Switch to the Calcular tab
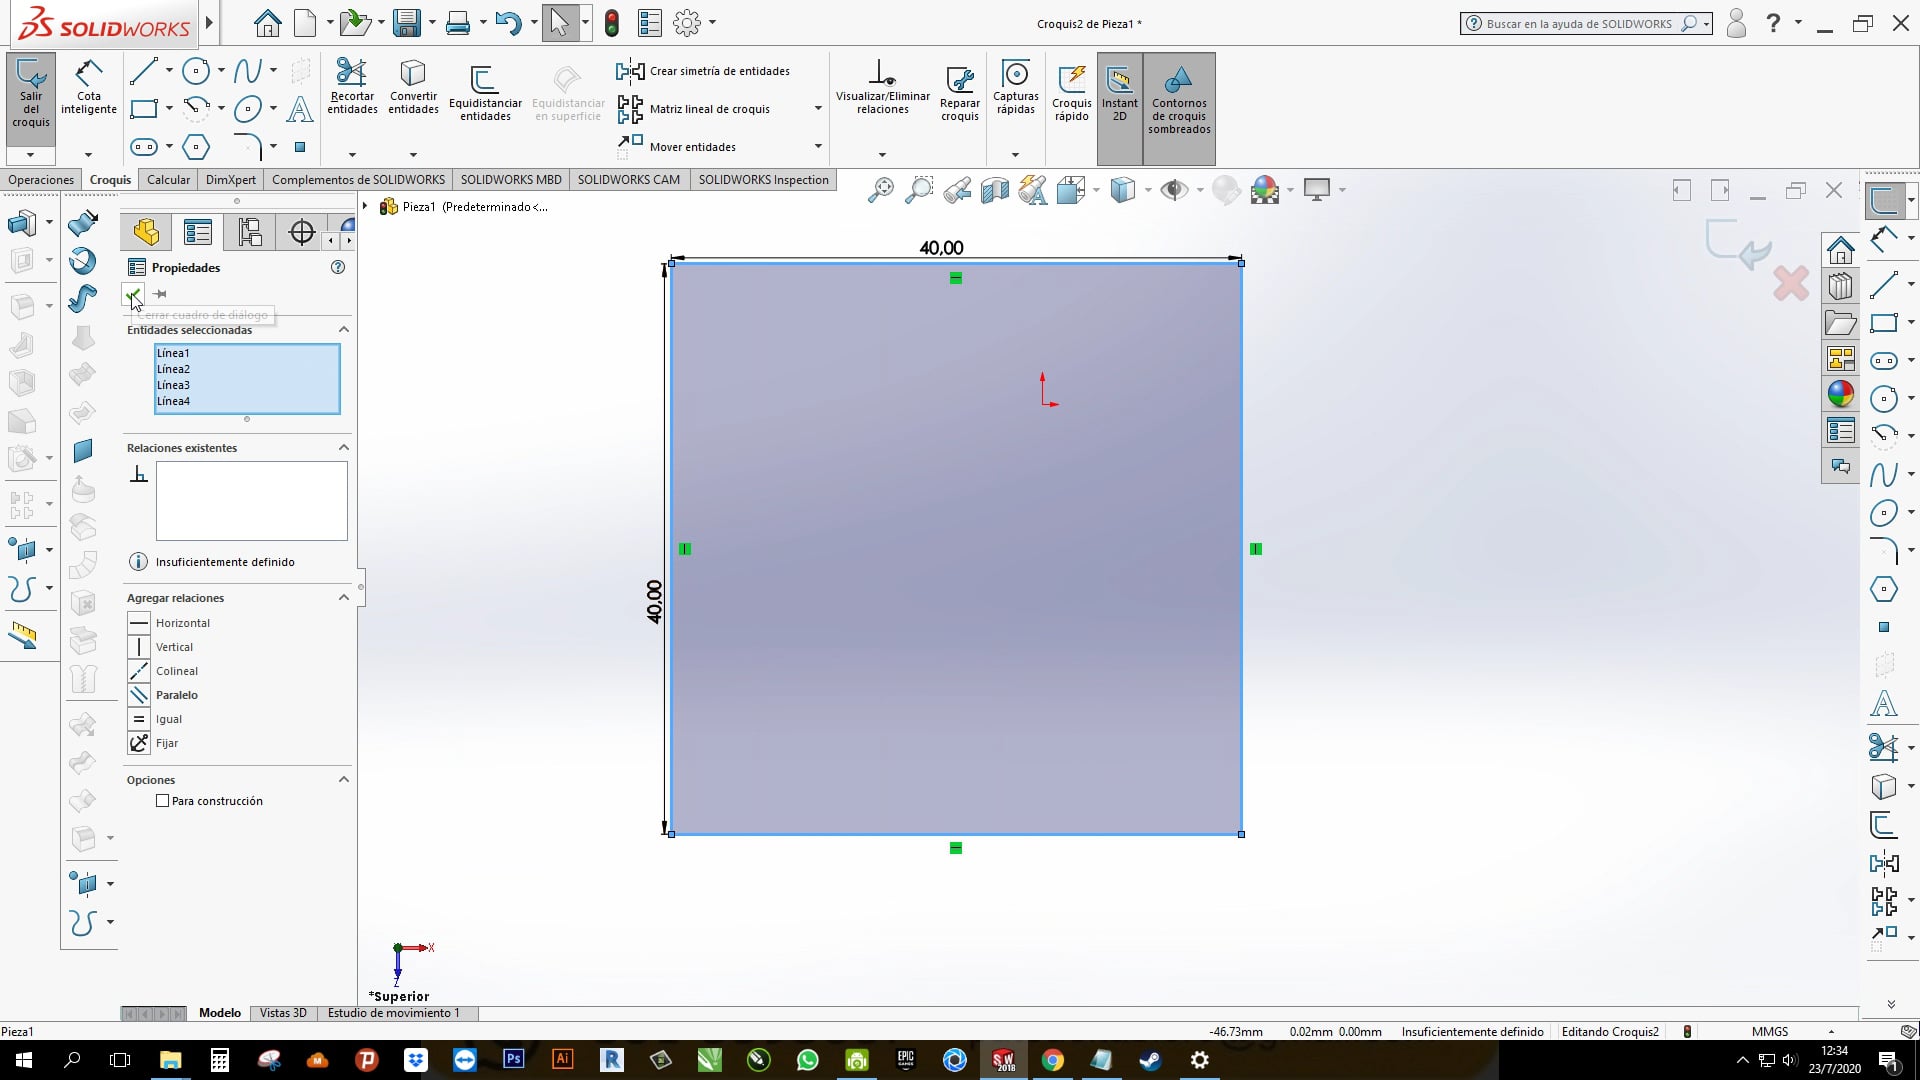Viewport: 1920px width, 1080px height. (168, 180)
